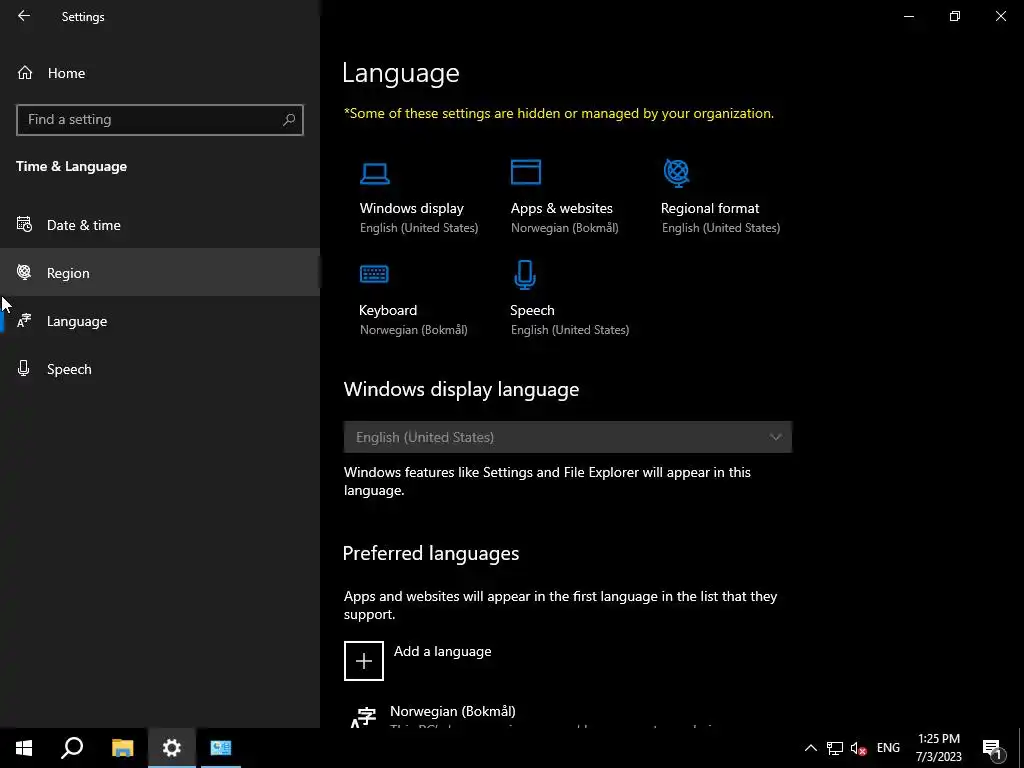The image size is (1024, 768).
Task: Select Region in sidebar
Action: click(160, 272)
